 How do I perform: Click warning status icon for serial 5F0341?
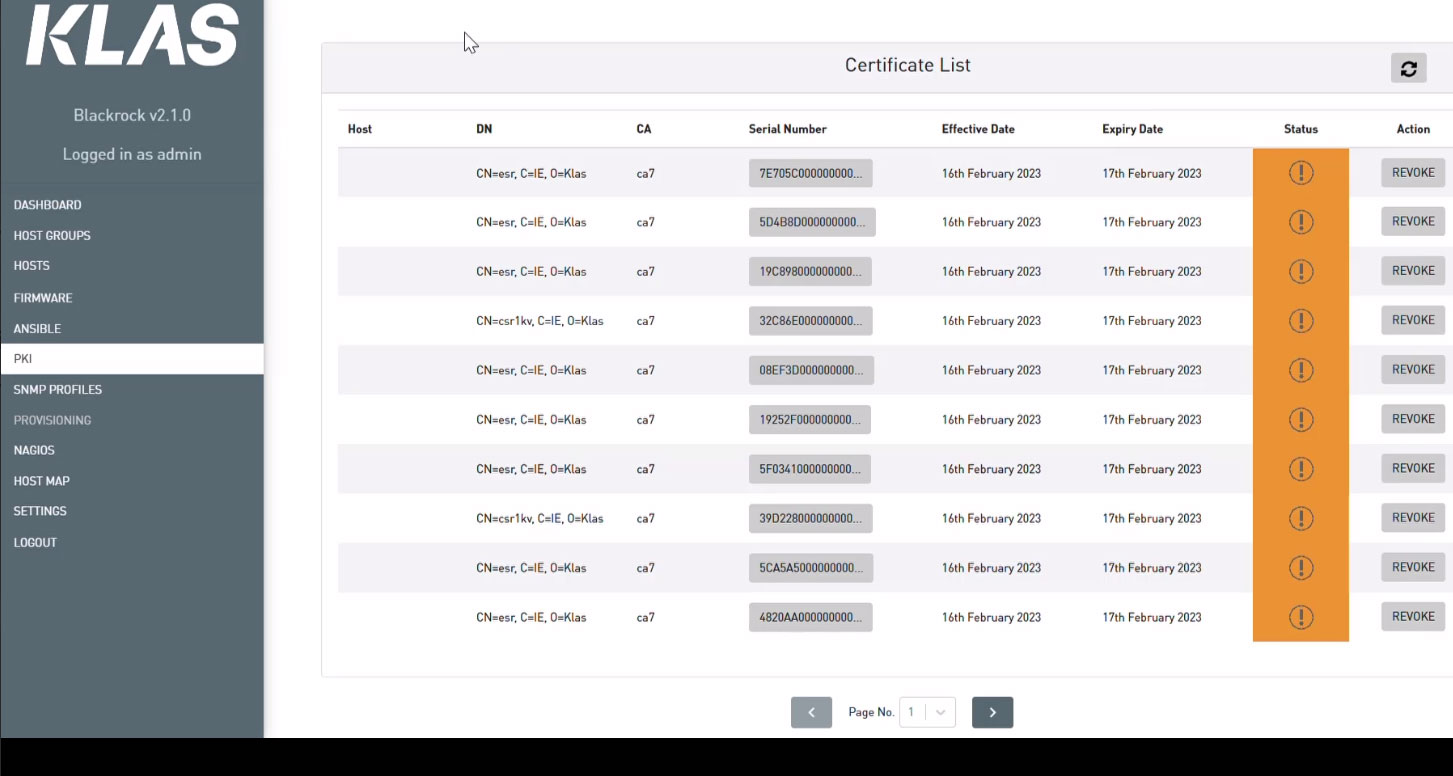(x=1300, y=469)
